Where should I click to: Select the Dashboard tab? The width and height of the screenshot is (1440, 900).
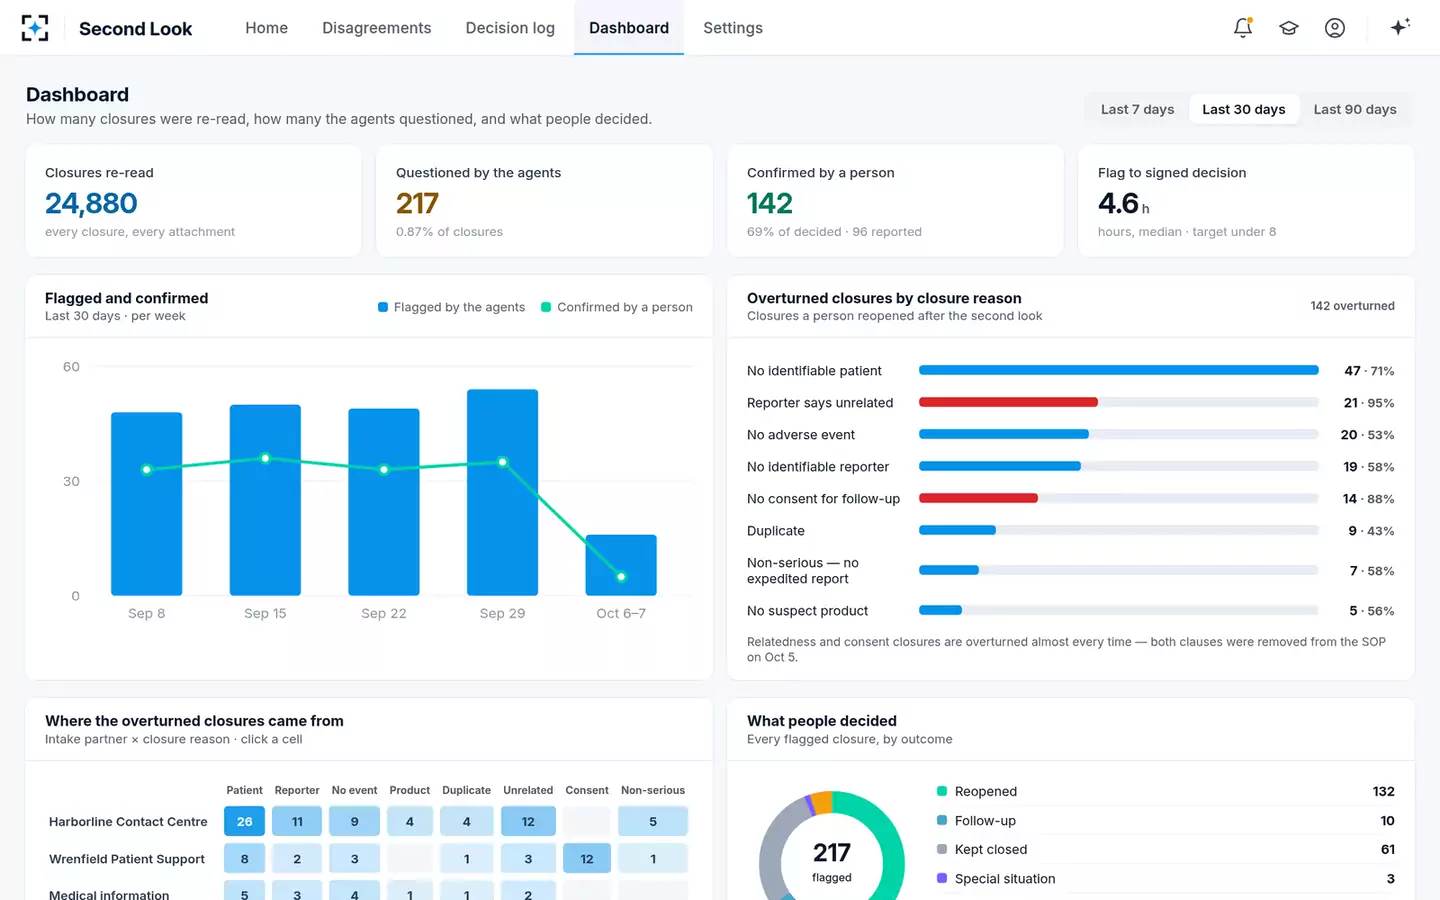point(629,28)
